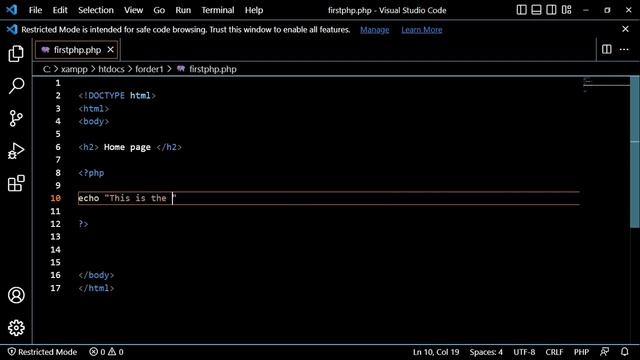640x360 pixels.
Task: Click the VS Code logo in title bar
Action: point(11,10)
